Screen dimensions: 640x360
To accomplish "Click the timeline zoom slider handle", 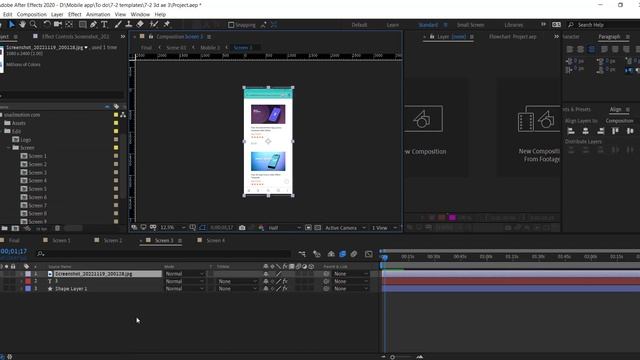I will tap(392, 357).
